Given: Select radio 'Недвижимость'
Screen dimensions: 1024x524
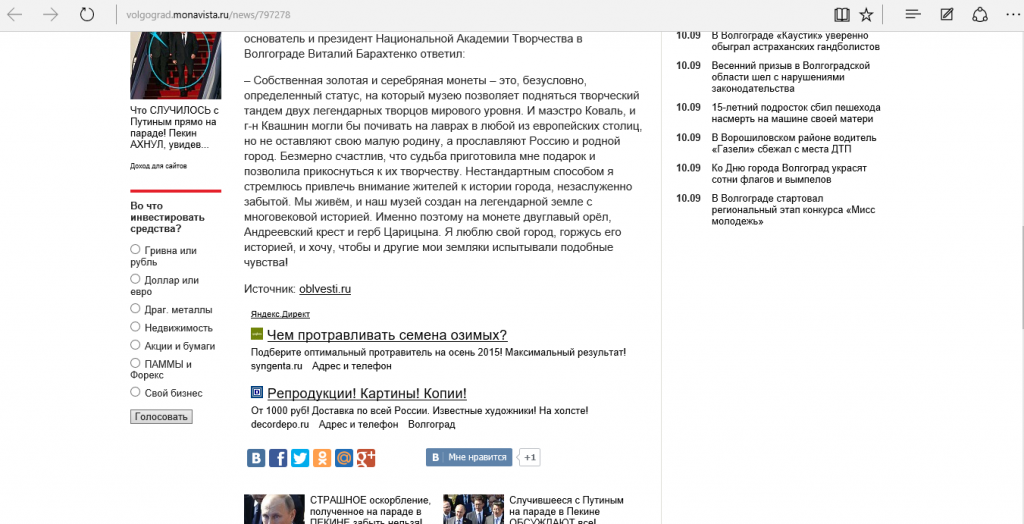Looking at the screenshot, I should (x=135, y=327).
